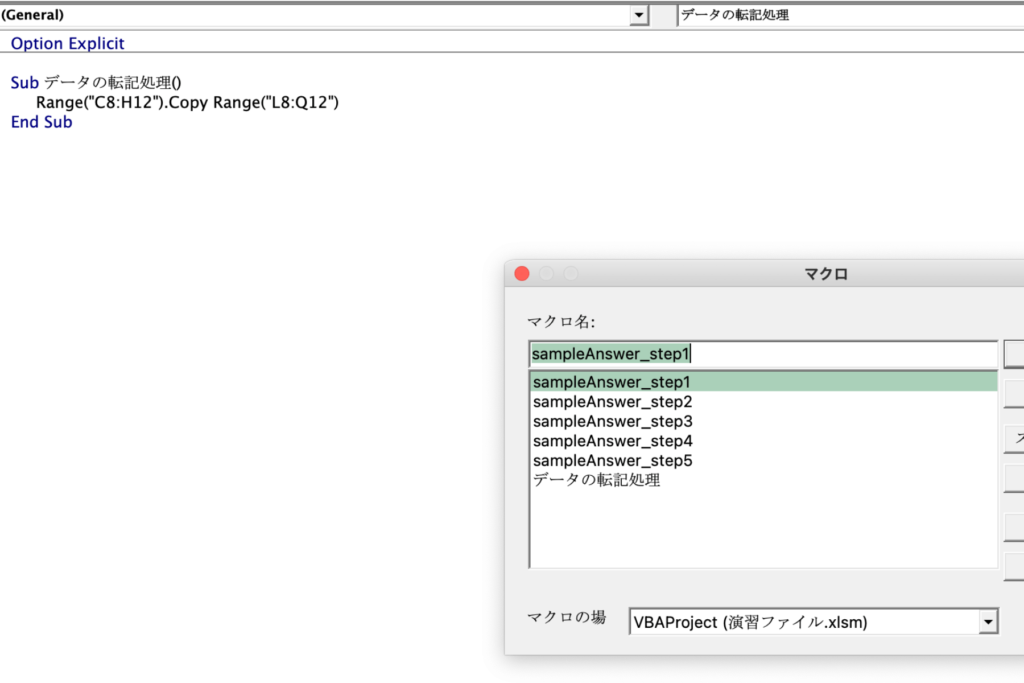Choose sampleAnswer_step3 from the macro list
Viewport: 1024px width, 683px height.
click(x=611, y=422)
